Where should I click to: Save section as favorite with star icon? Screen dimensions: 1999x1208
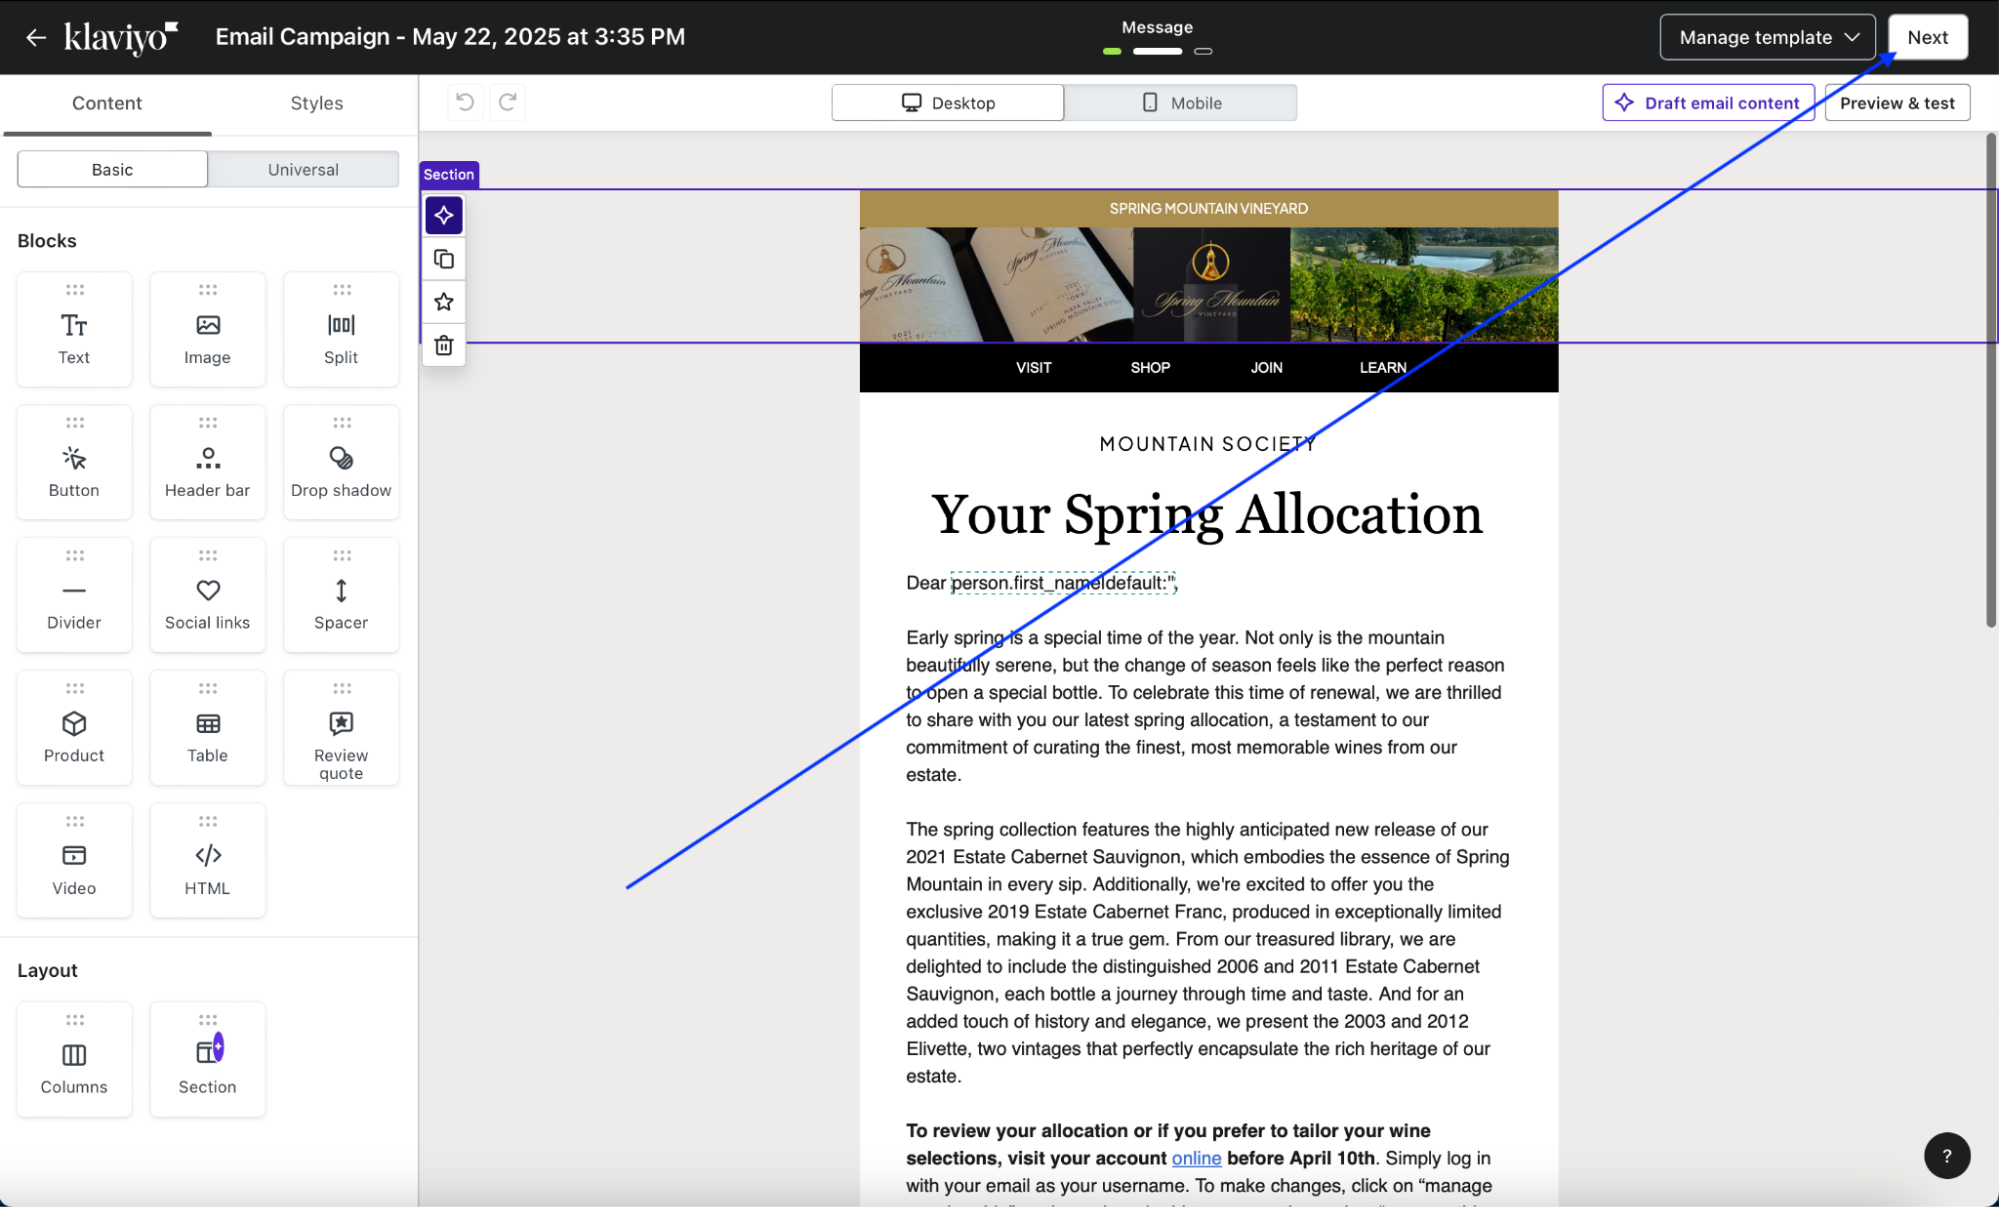(x=443, y=302)
